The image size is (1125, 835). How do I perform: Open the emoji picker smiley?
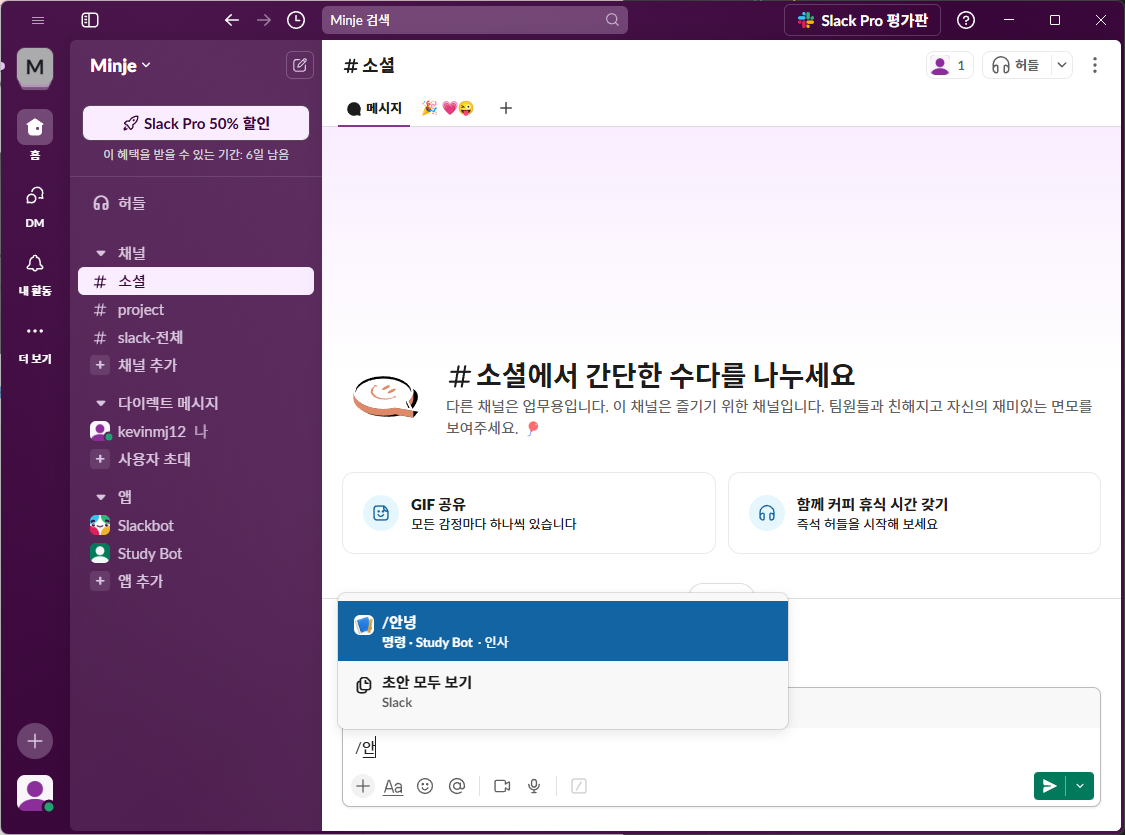pyautogui.click(x=425, y=786)
